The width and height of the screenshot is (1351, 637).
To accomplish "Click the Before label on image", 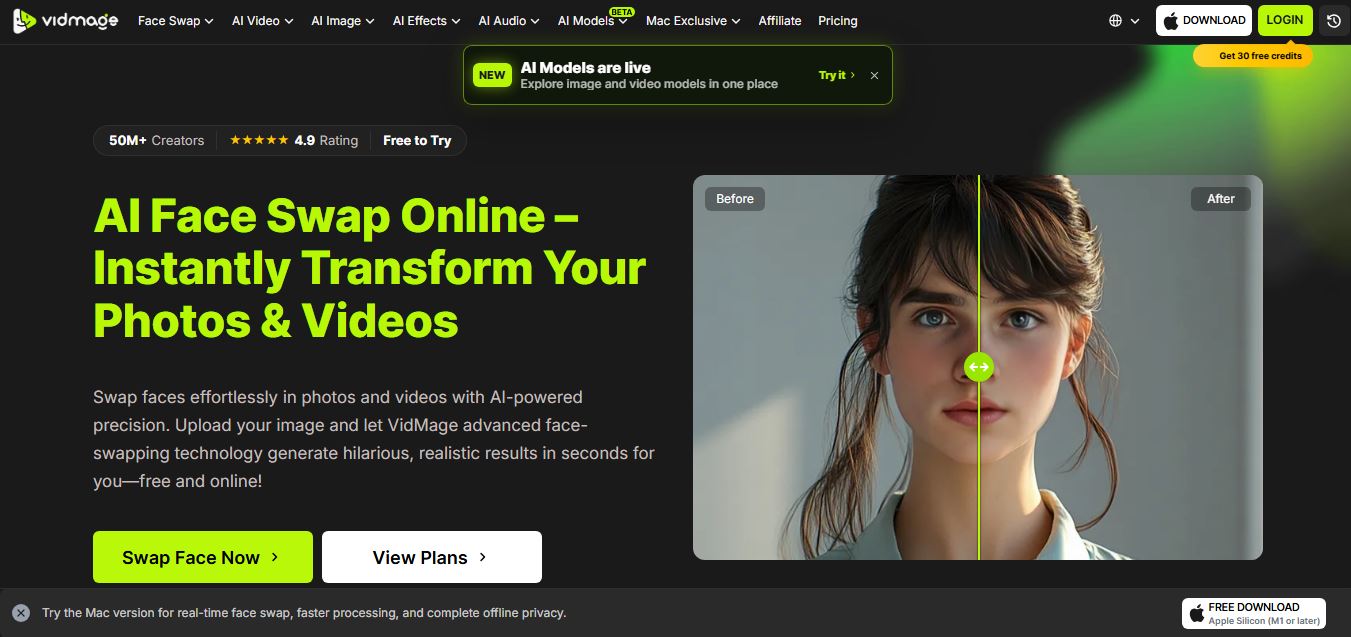I will (735, 198).
